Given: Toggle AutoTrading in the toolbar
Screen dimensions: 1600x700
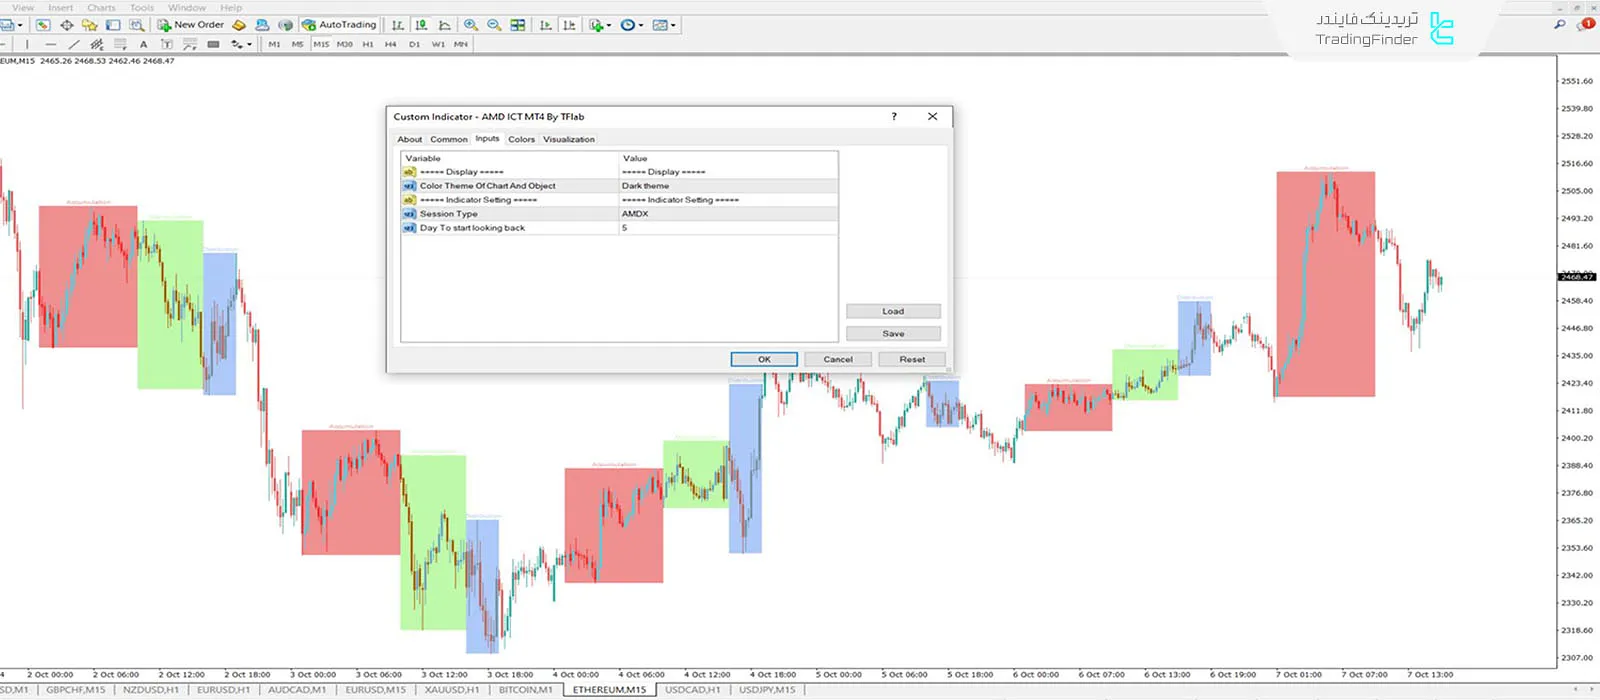Looking at the screenshot, I should click(x=339, y=25).
